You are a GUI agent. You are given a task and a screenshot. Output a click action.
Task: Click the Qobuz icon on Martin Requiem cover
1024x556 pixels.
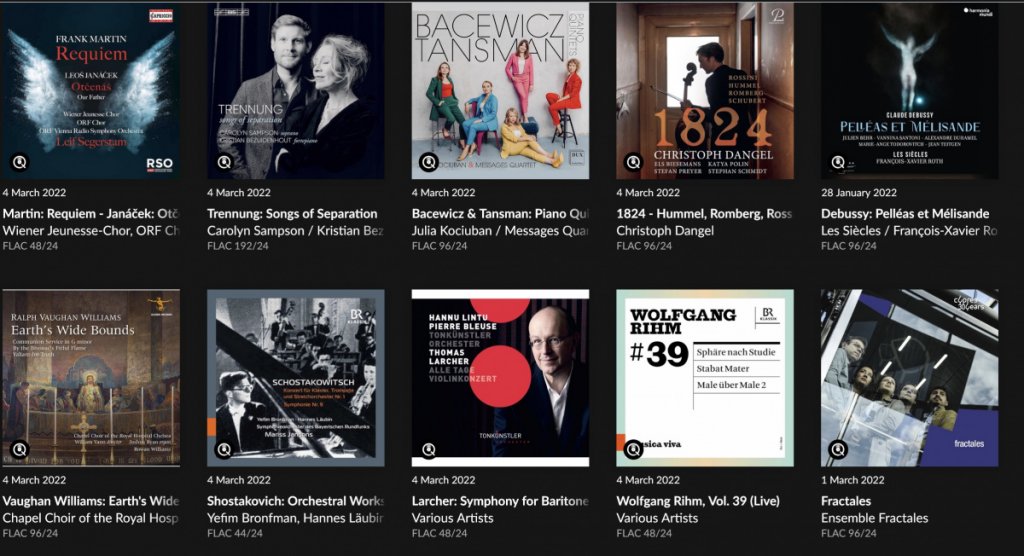click(x=20, y=162)
